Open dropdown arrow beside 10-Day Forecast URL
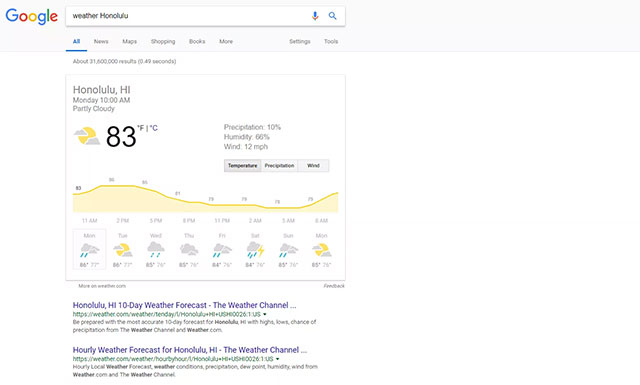This screenshot has height=385, width=640. (x=265, y=314)
